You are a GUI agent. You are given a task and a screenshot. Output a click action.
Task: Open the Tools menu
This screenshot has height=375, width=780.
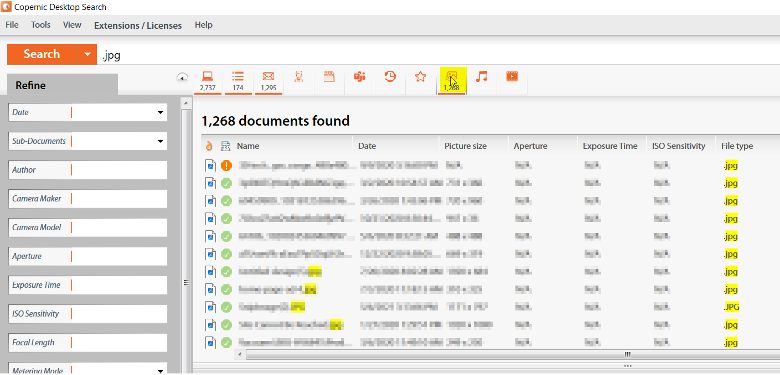pyautogui.click(x=40, y=25)
